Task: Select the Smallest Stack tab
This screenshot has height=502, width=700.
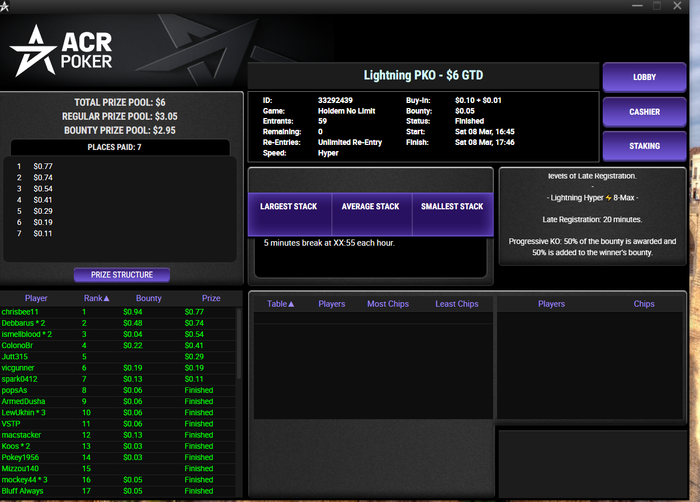Action: 453,213
